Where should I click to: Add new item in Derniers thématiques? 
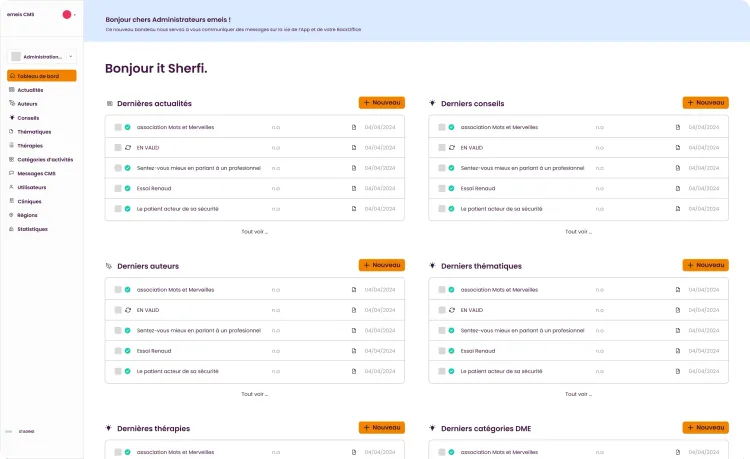coord(706,265)
